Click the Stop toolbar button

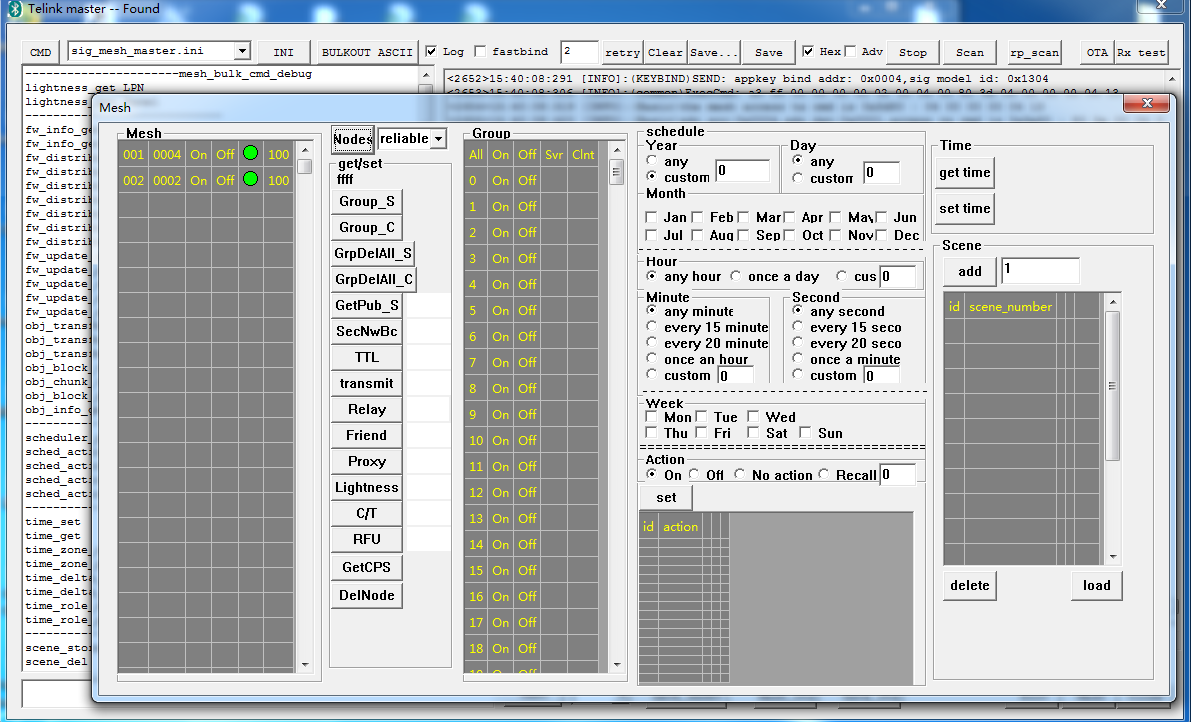coord(913,52)
